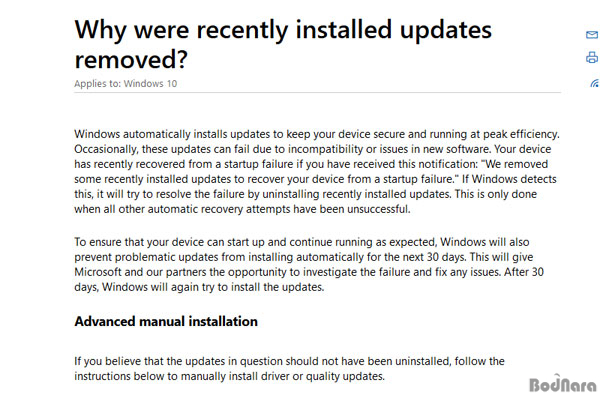
Task: Open the RSS feed subscribe icon
Action: (594, 83)
